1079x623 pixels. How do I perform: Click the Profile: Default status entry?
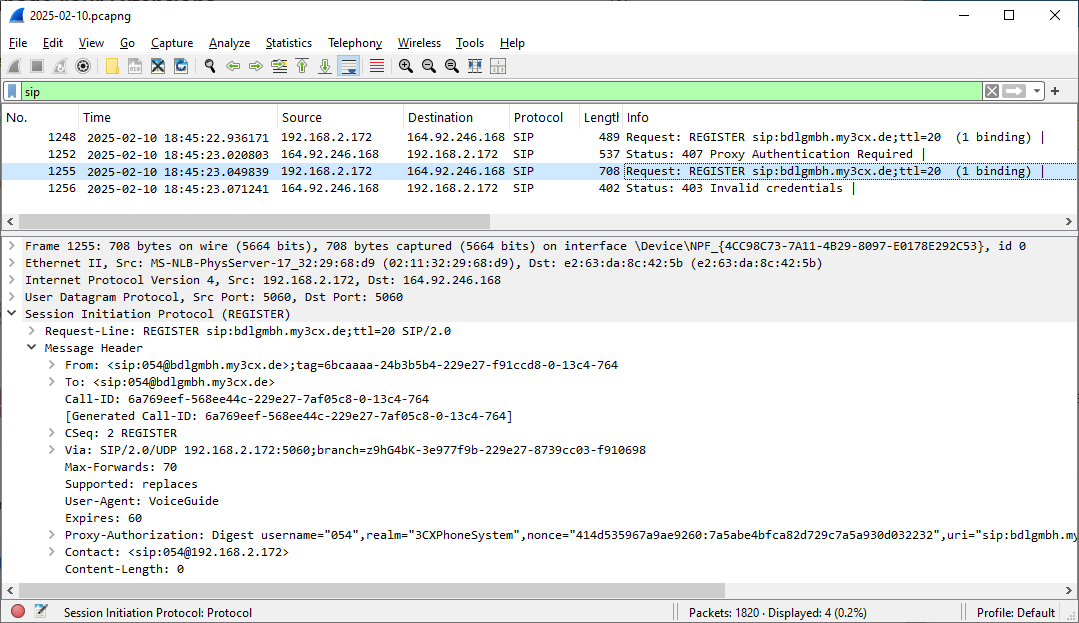pyautogui.click(x=1016, y=612)
